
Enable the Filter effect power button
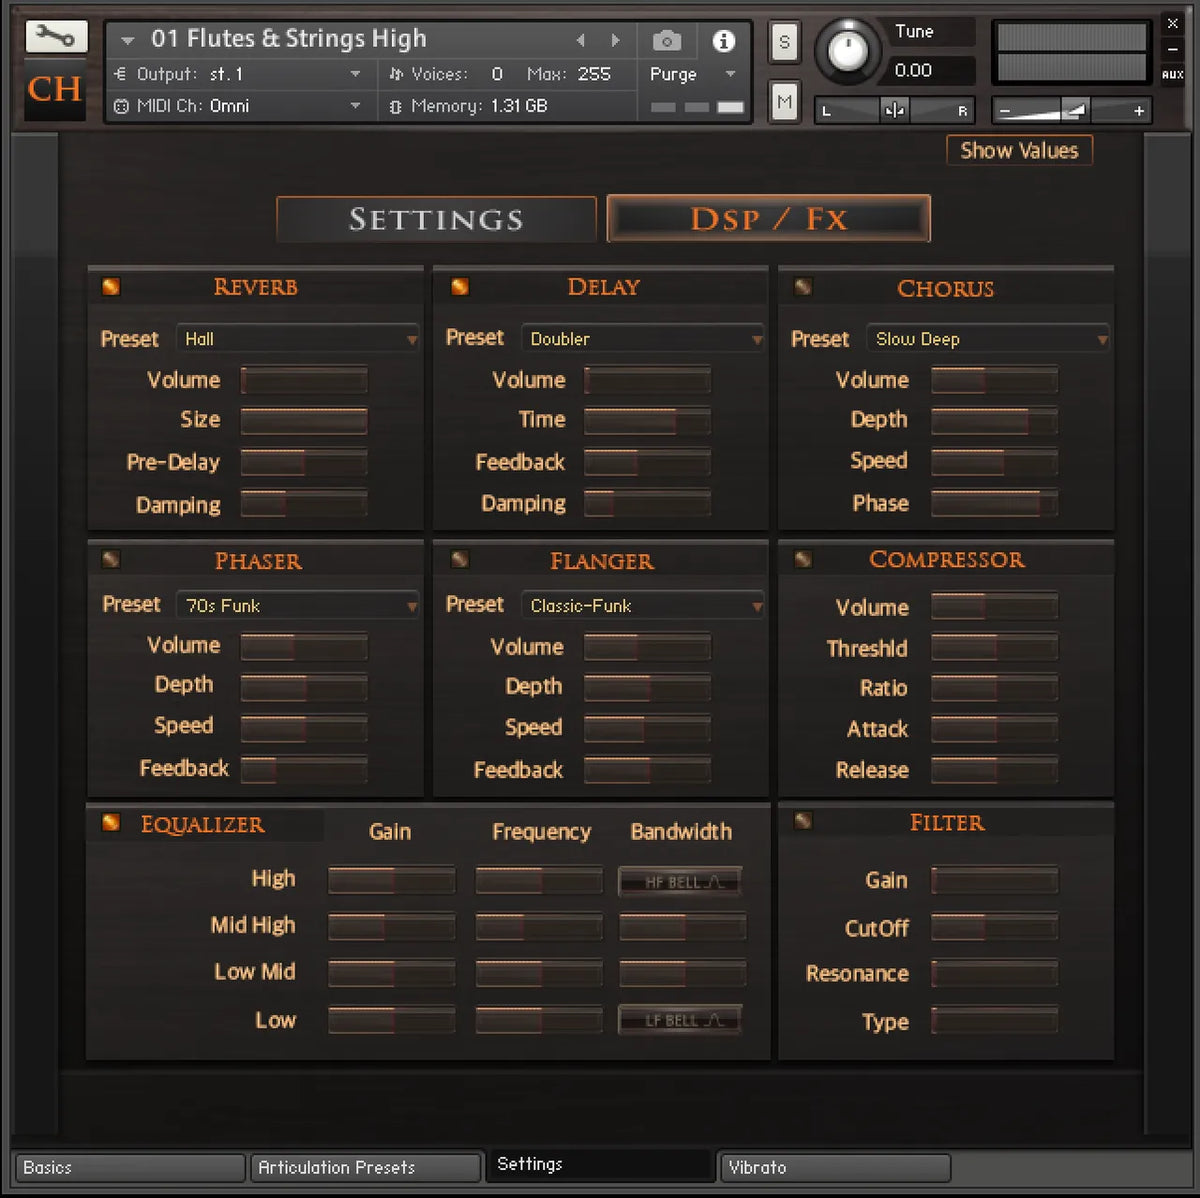tap(803, 821)
